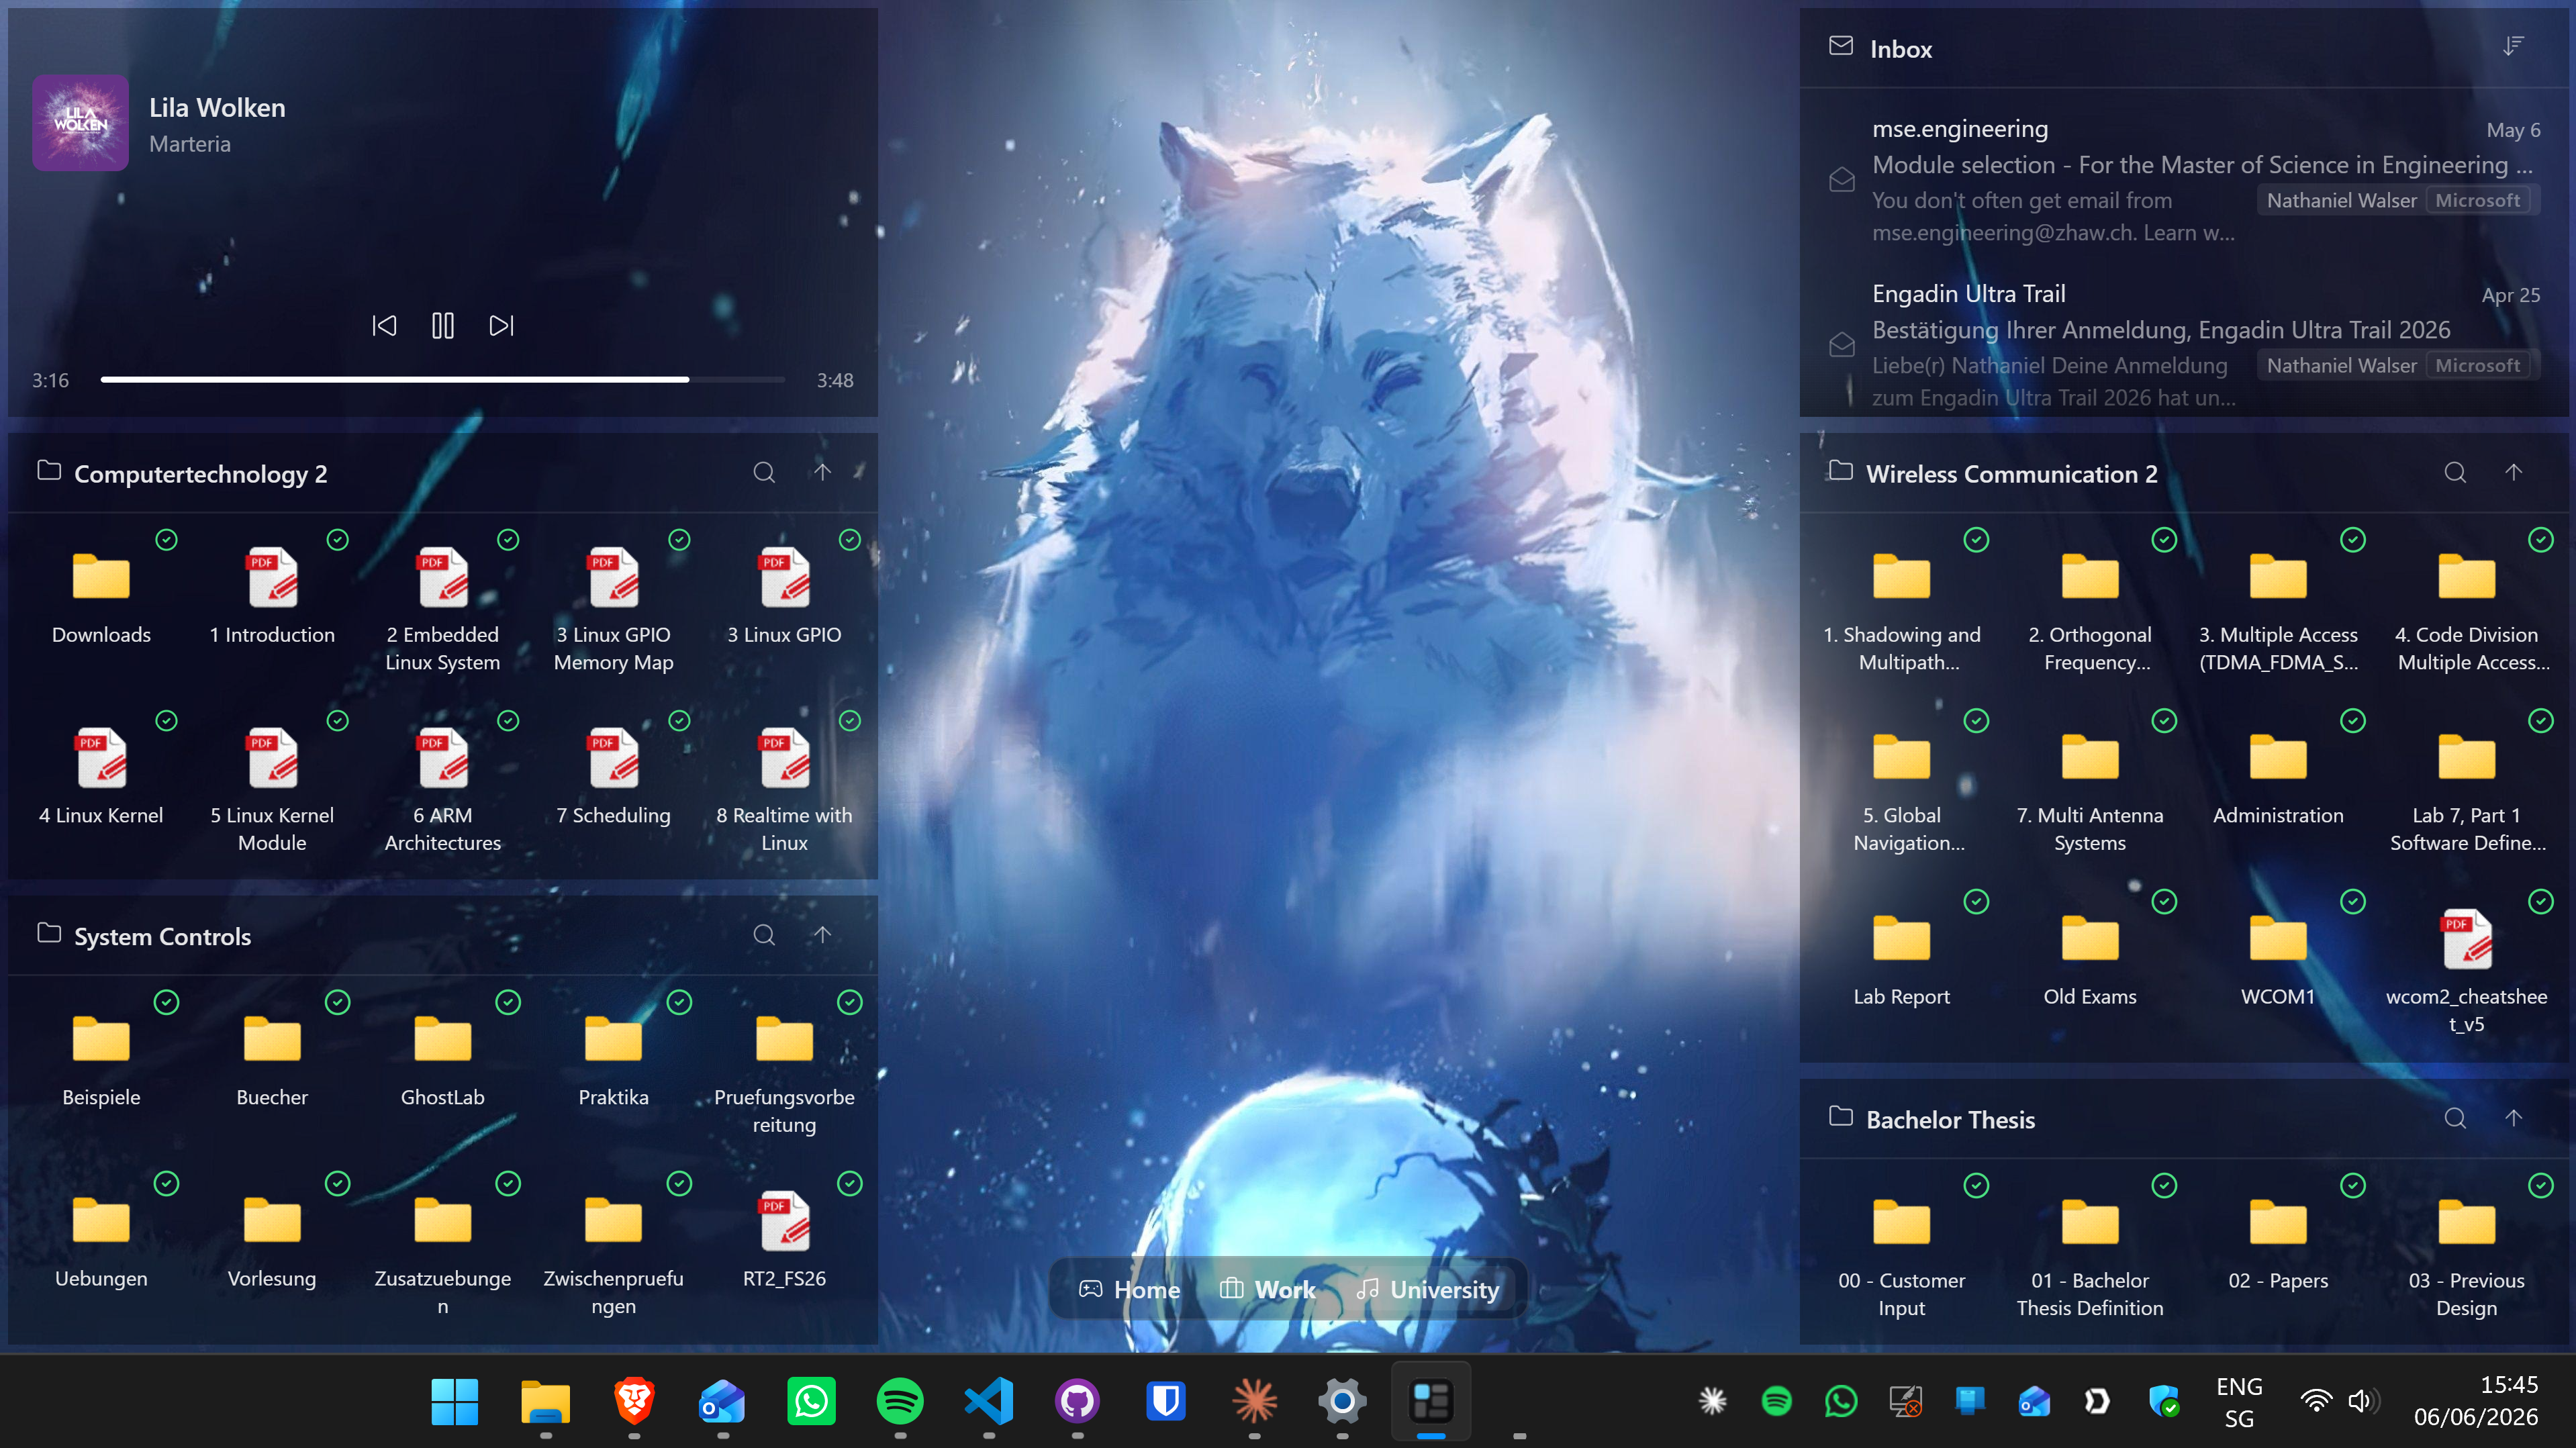
Task: Click the ENG SG language indicator
Action: click(2239, 1401)
